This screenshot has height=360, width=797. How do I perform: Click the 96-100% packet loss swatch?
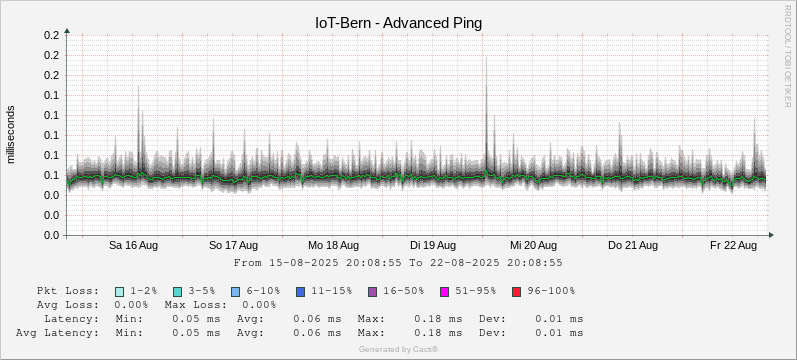pos(516,292)
